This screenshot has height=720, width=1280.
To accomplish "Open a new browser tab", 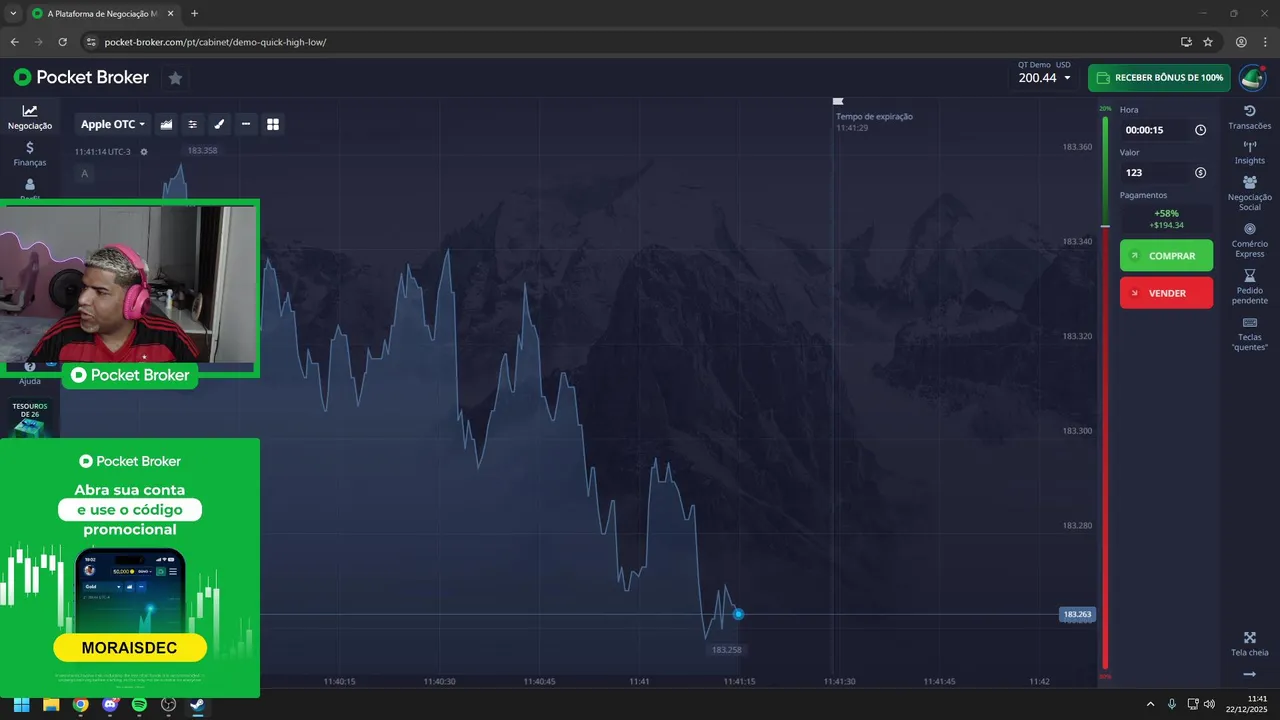I will pyautogui.click(x=194, y=13).
